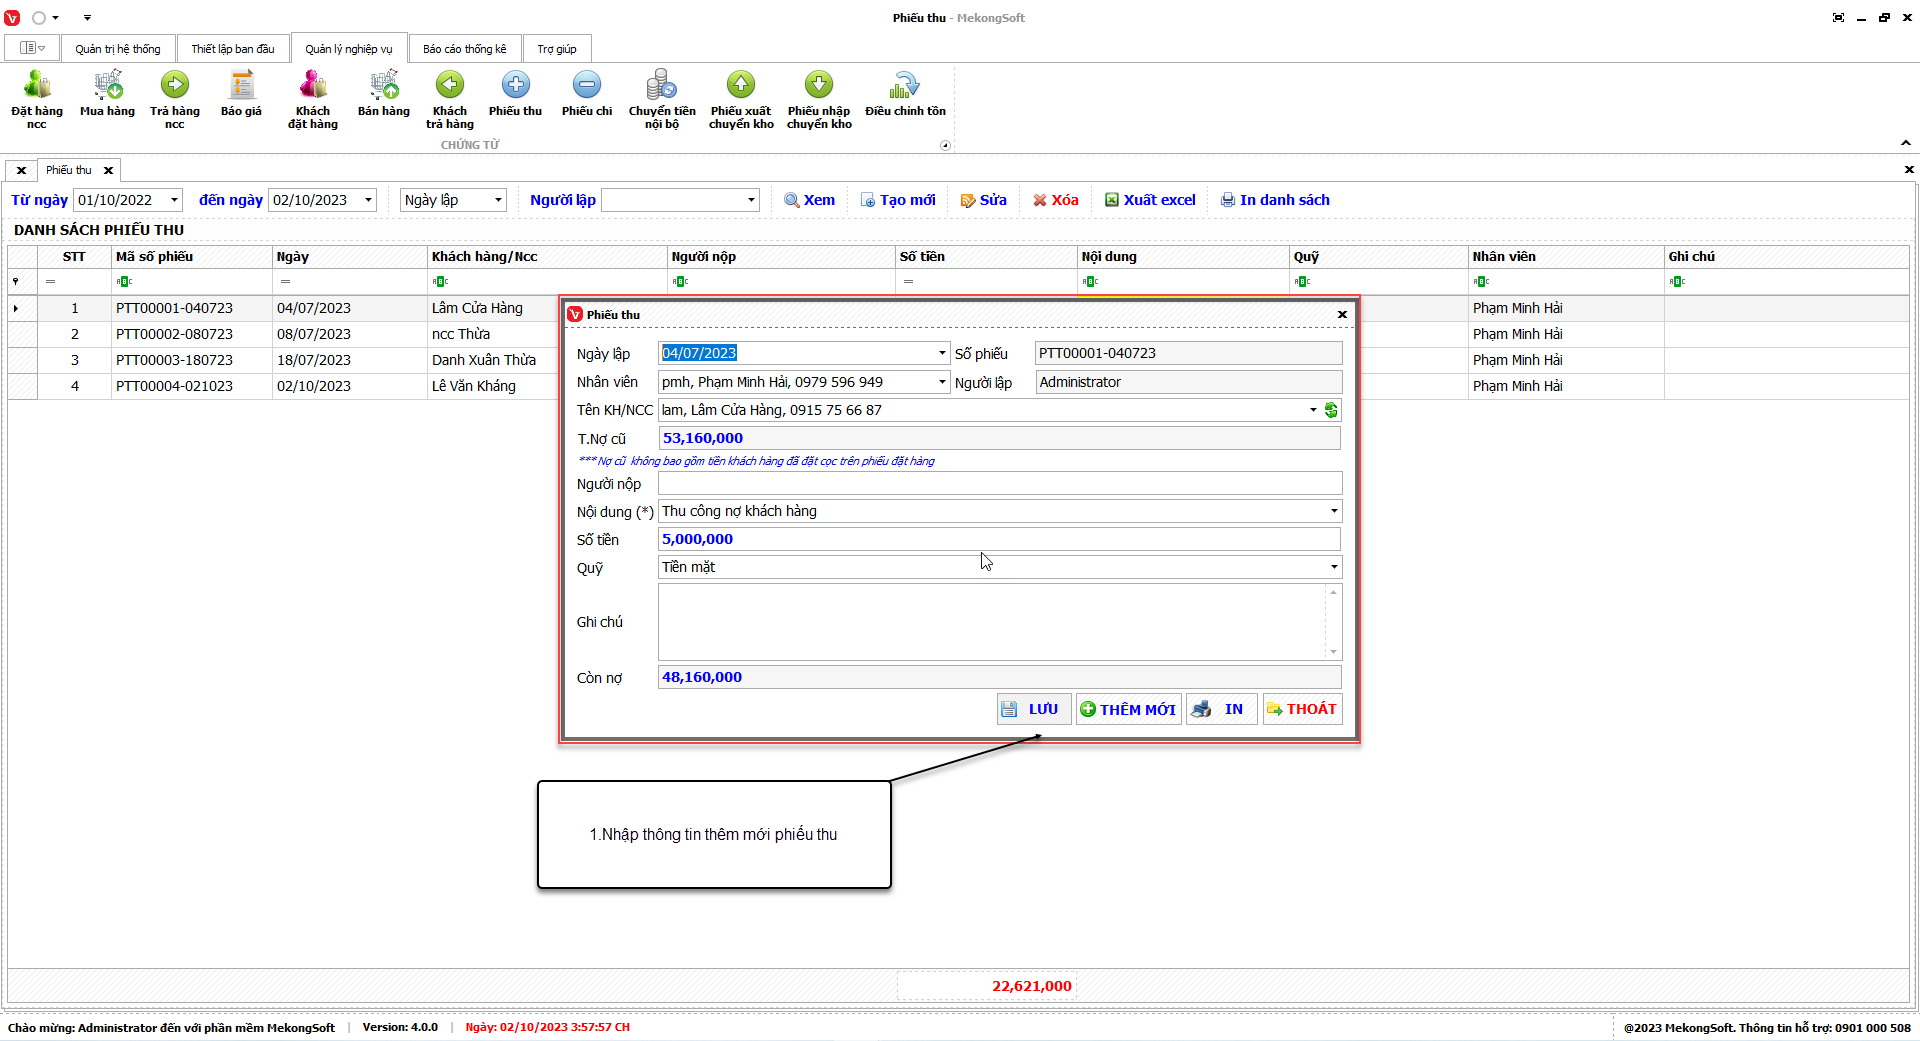Screen dimensions: 1920x1041
Task: Click the Phiếu thu ribbon icon
Action: coord(516,93)
